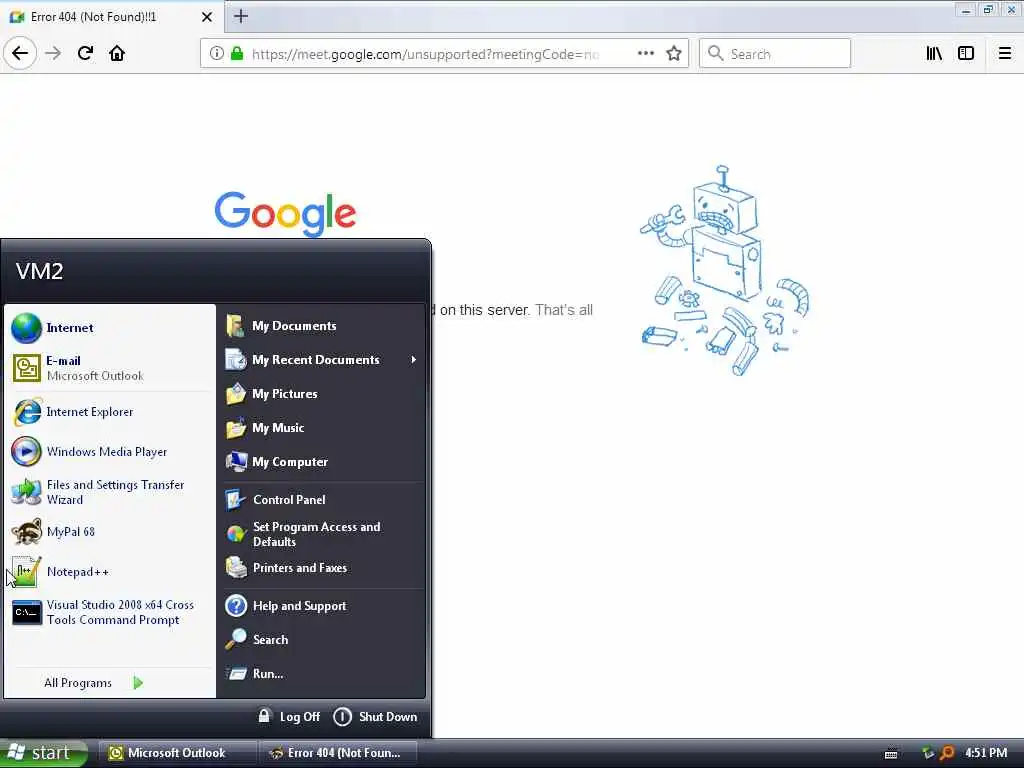Click the meet.google.com address bar URL
Screen dimensions: 1024x768
click(x=424, y=54)
